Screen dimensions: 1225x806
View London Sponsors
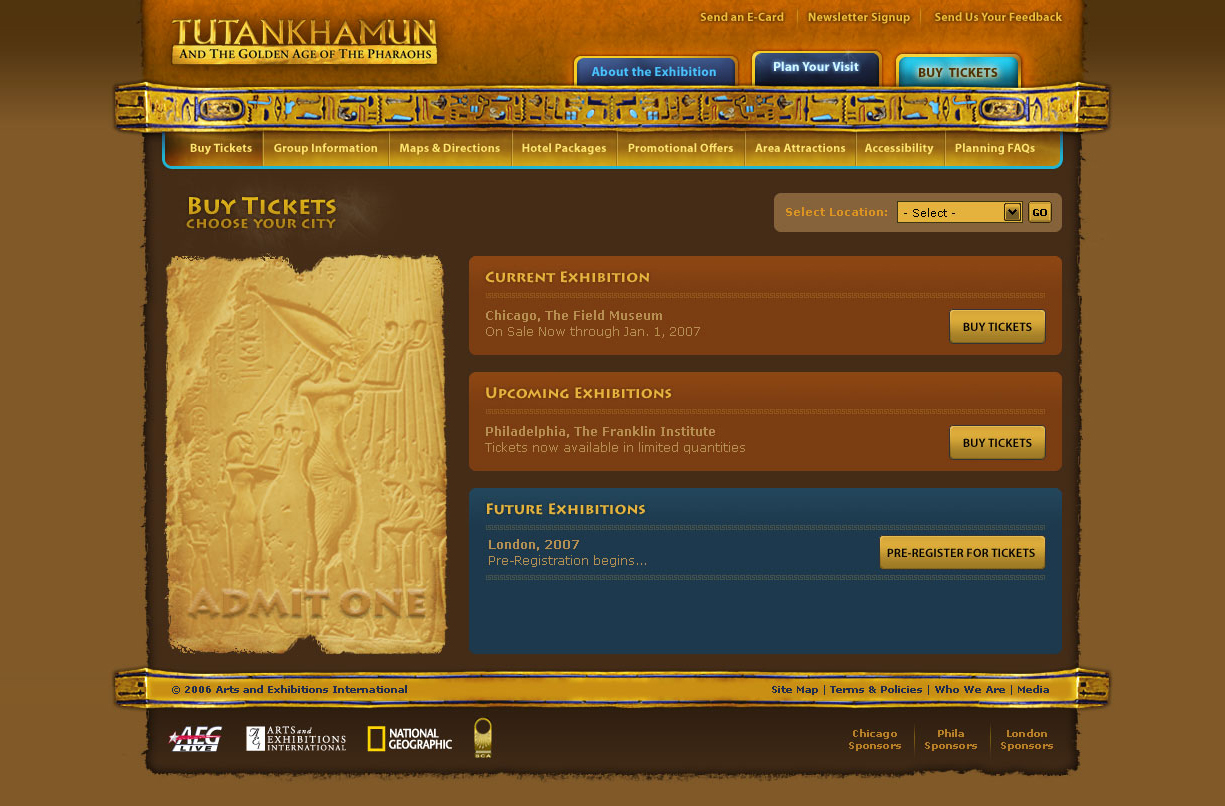click(1027, 740)
